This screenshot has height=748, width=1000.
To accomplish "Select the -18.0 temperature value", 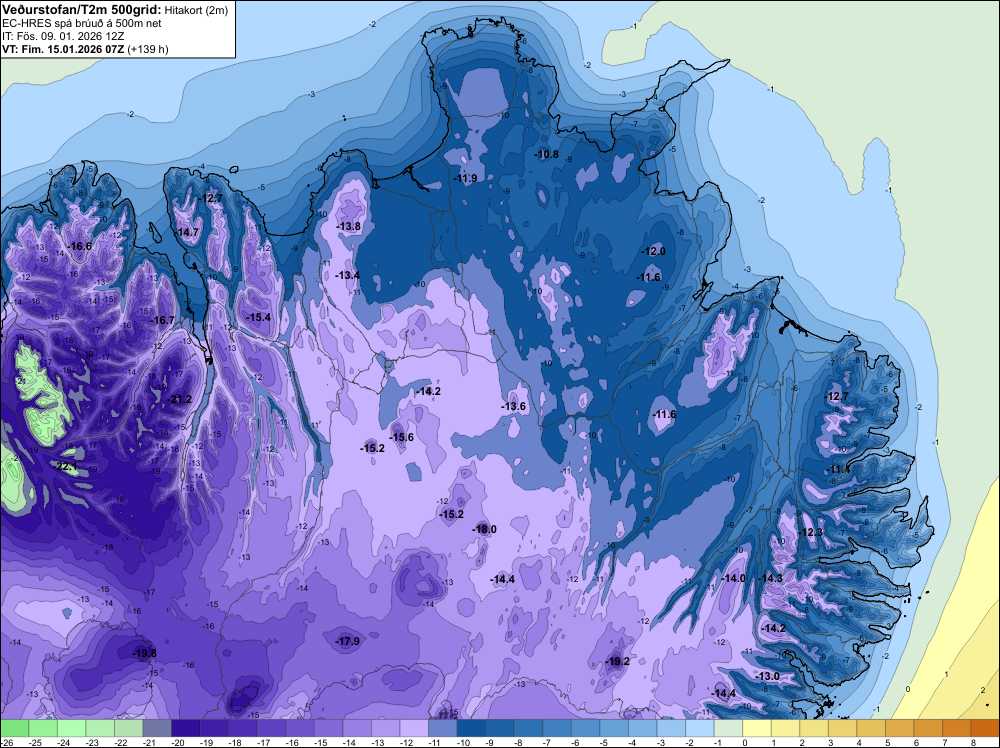I will pyautogui.click(x=484, y=529).
